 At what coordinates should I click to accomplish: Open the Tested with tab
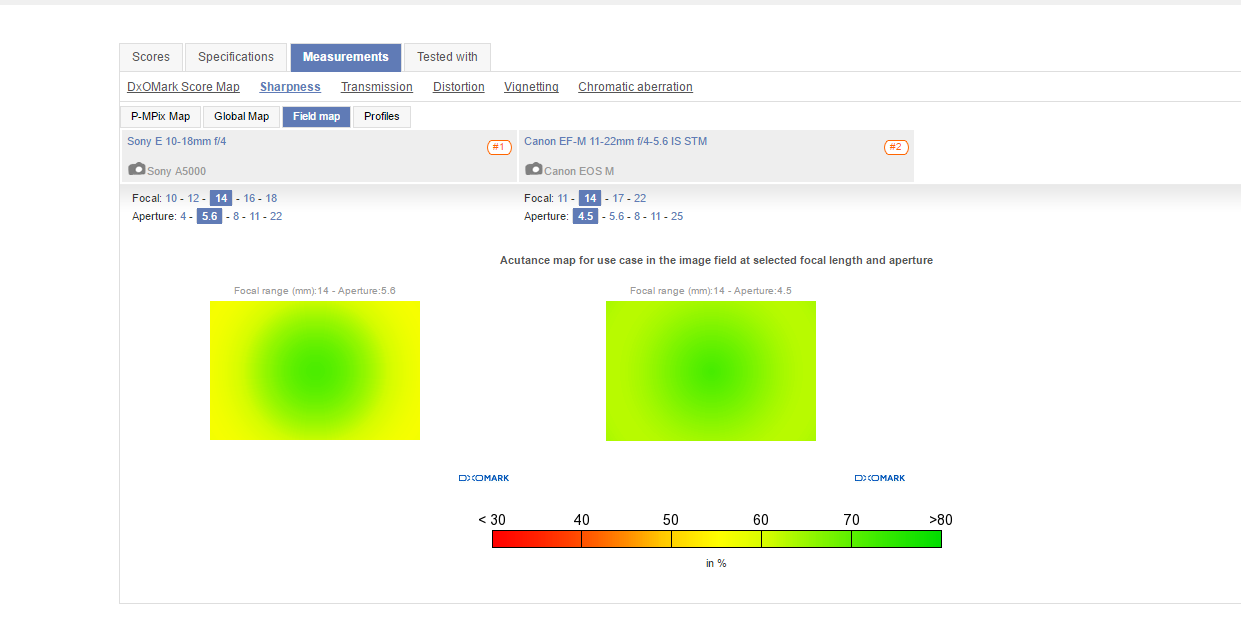pos(447,57)
